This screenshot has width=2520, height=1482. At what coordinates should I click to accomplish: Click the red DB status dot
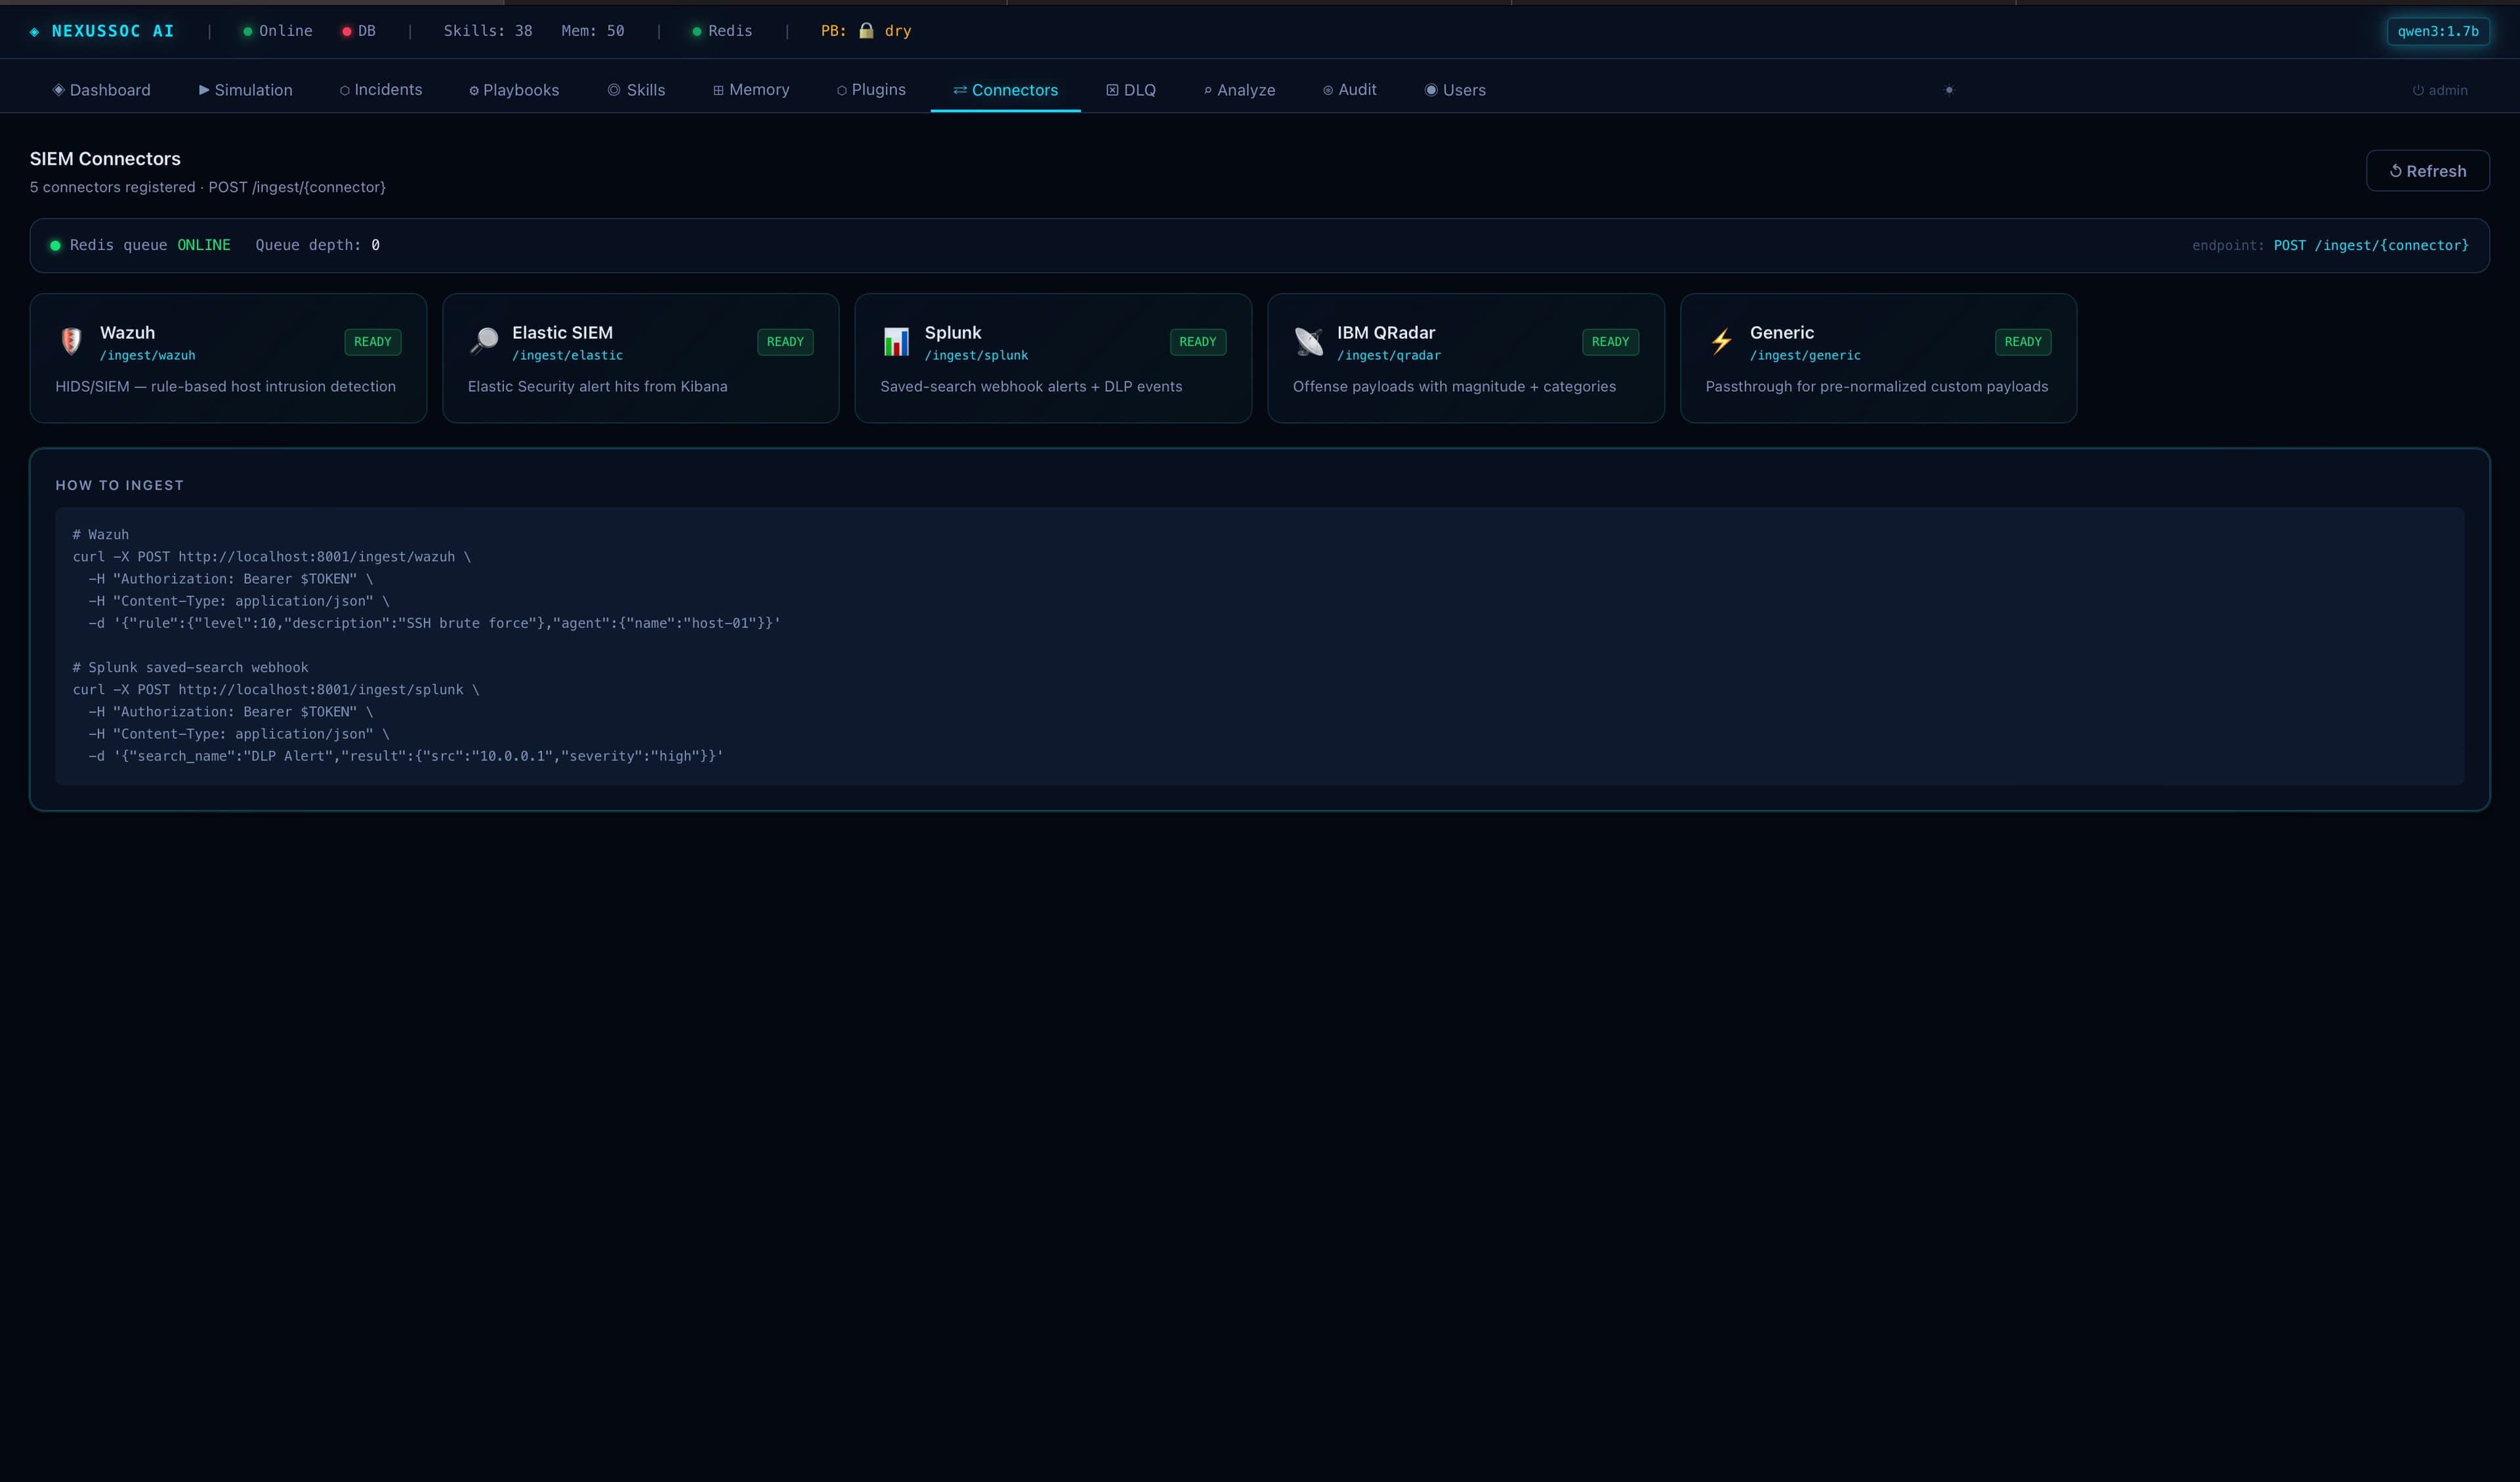click(347, 31)
